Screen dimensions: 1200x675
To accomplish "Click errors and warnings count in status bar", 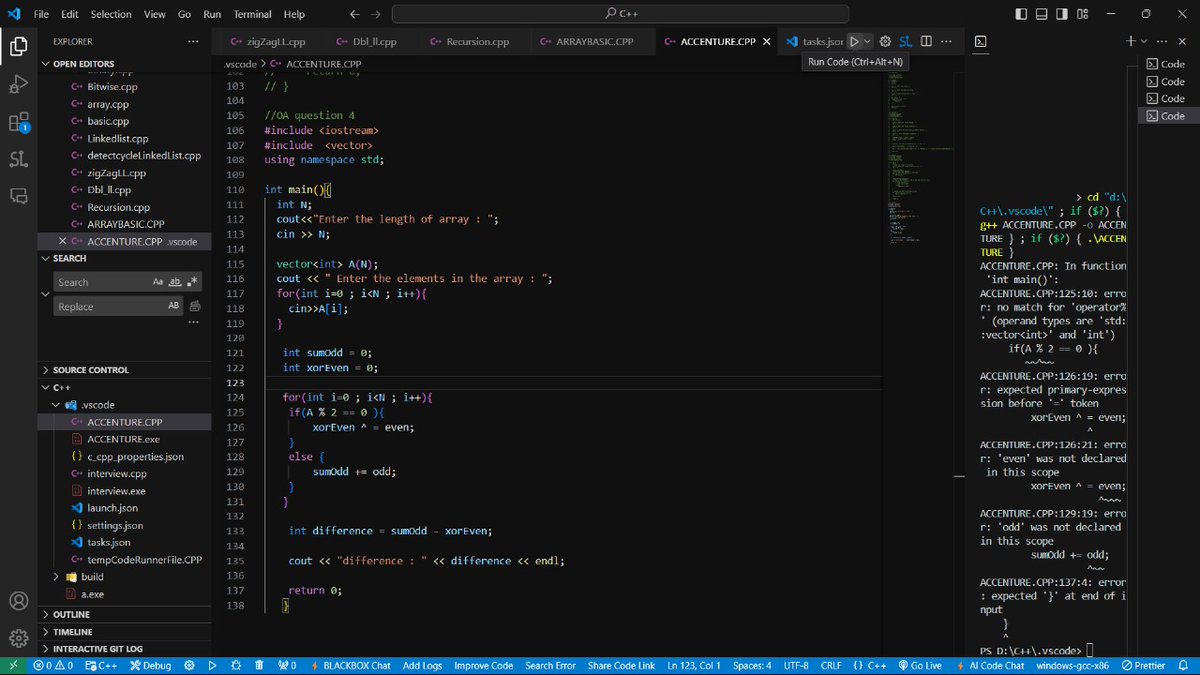I will point(52,665).
